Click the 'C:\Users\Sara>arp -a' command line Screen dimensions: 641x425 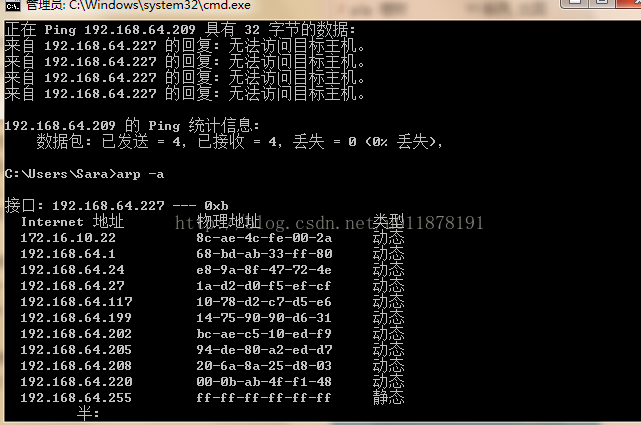(85, 174)
